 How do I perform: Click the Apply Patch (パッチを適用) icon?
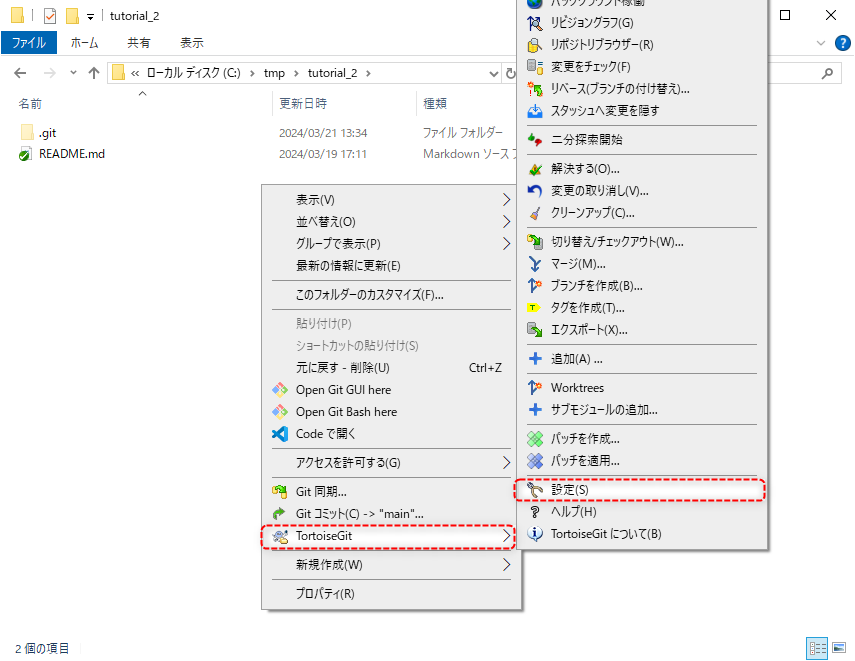535,461
